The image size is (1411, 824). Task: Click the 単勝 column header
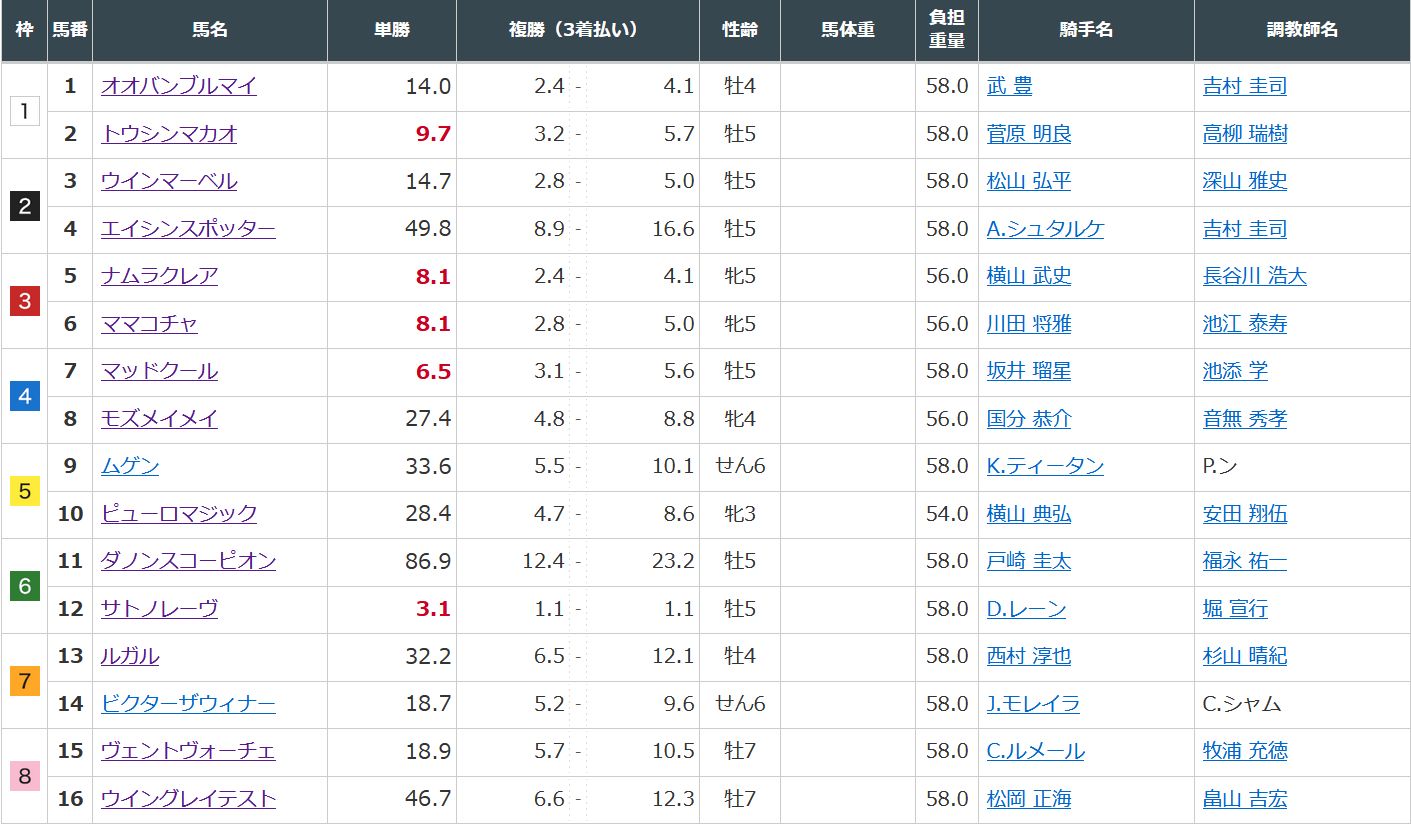tap(391, 30)
